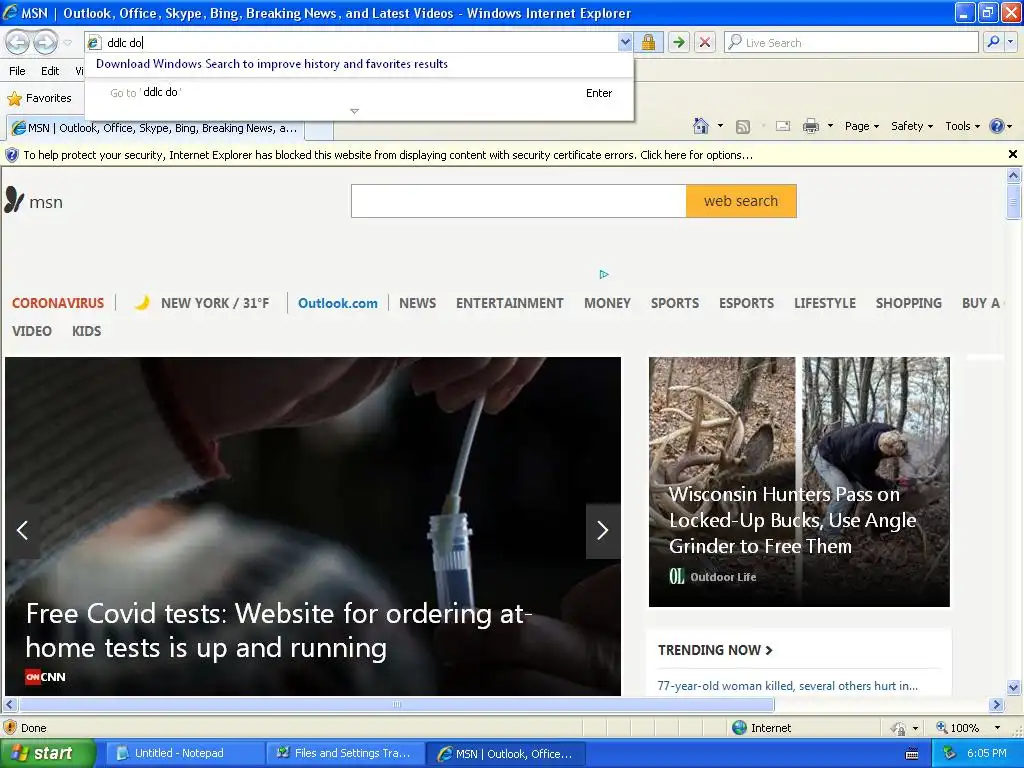Screen dimensions: 1024x768
Task: Open the File menu
Action: click(18, 71)
